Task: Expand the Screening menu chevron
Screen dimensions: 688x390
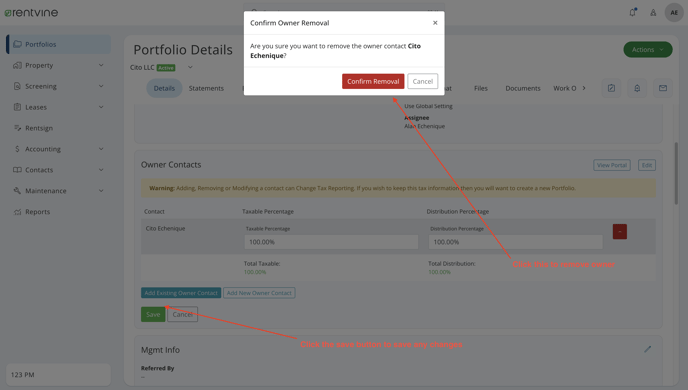Action: point(101,86)
